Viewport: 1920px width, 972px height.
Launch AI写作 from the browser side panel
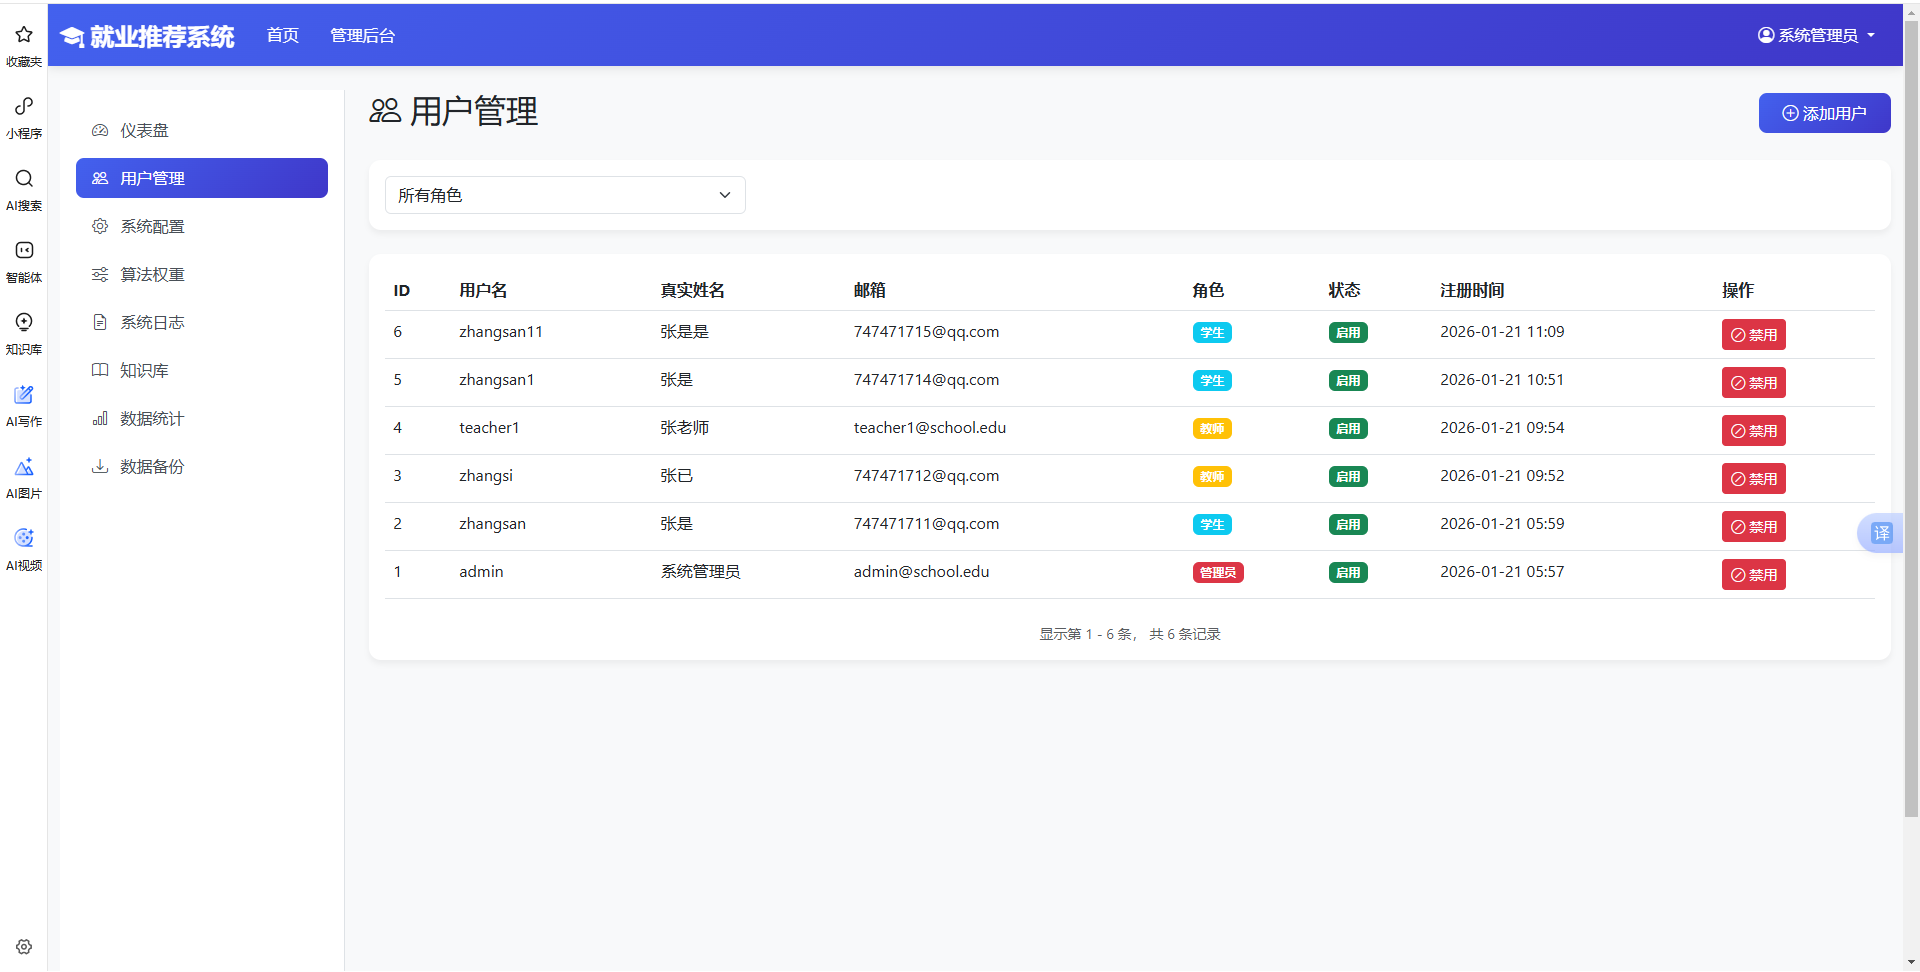click(x=23, y=404)
